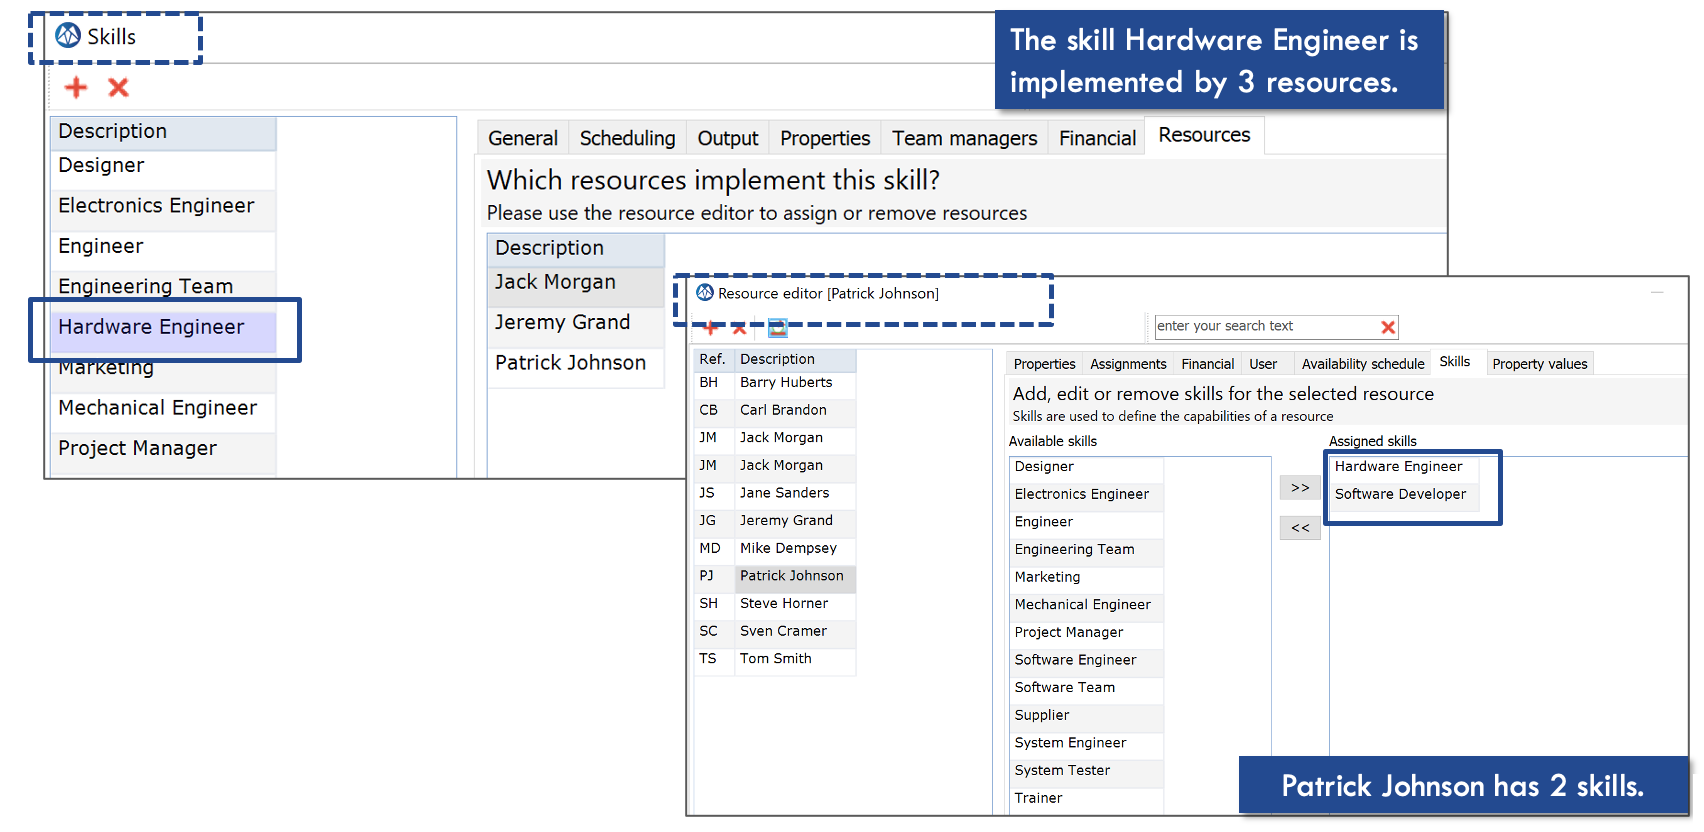Click the Ref. column header
The width and height of the screenshot is (1704, 832).
pos(714,360)
